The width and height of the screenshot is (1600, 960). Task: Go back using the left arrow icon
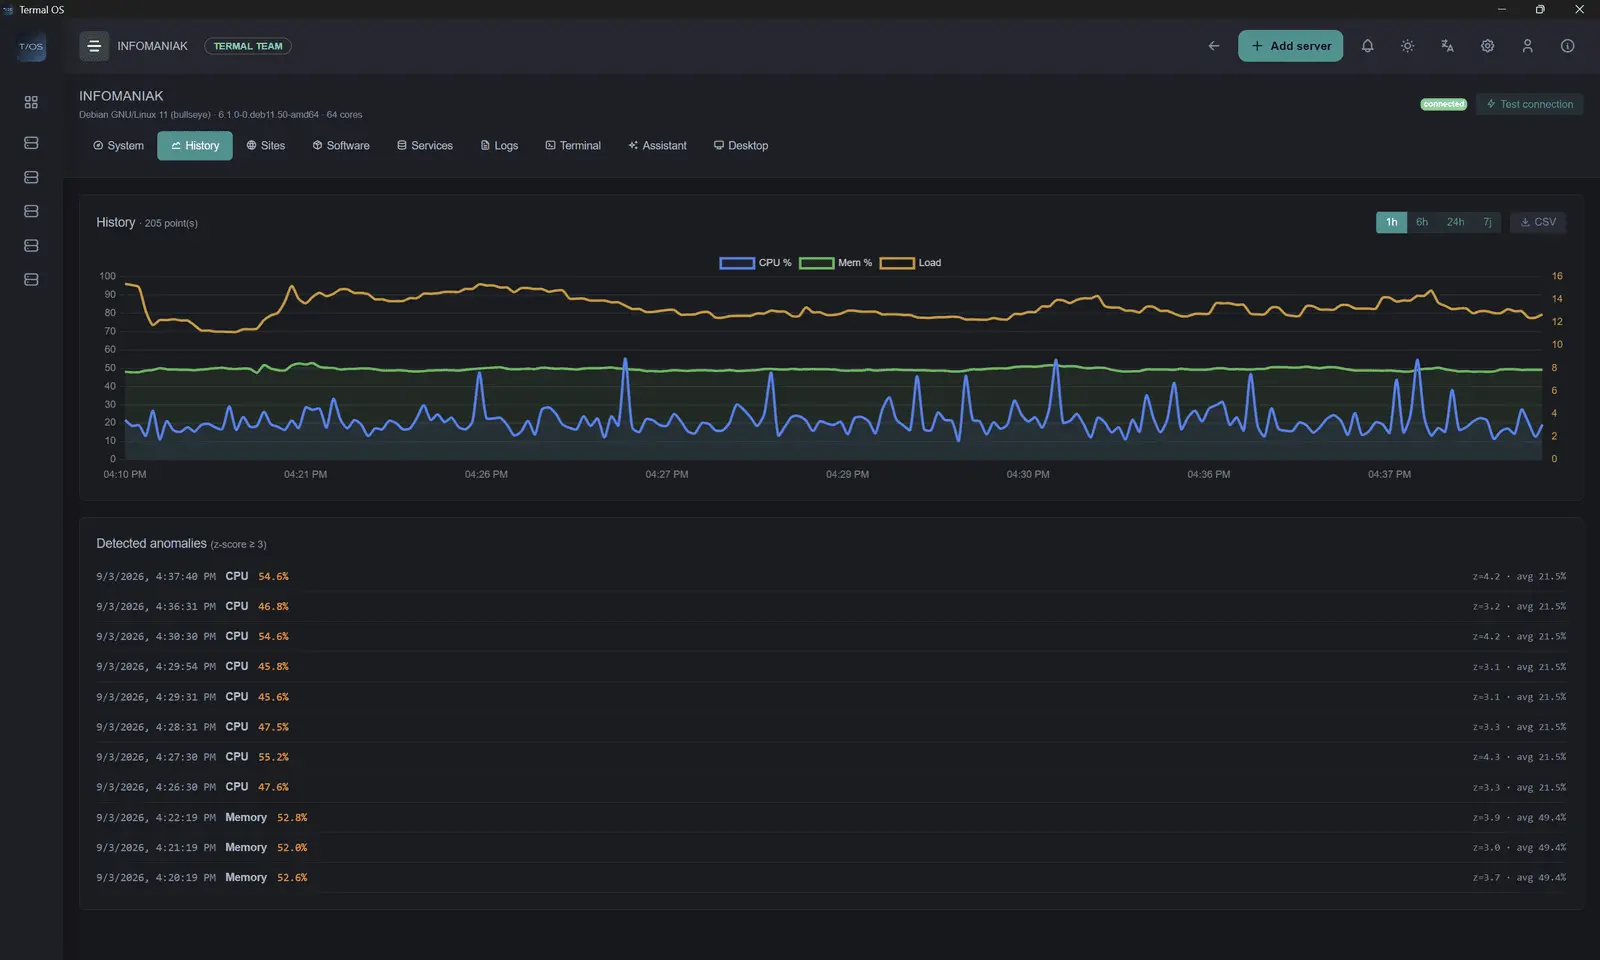coord(1213,46)
